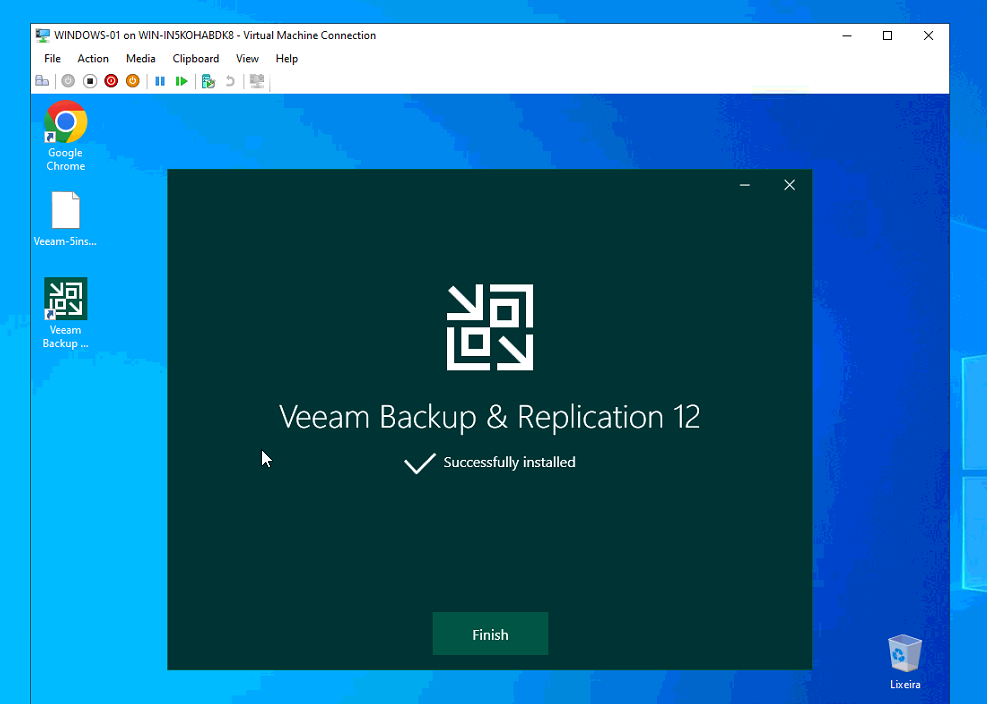The image size is (987, 704).
Task: Open the File menu
Action: click(x=52, y=59)
